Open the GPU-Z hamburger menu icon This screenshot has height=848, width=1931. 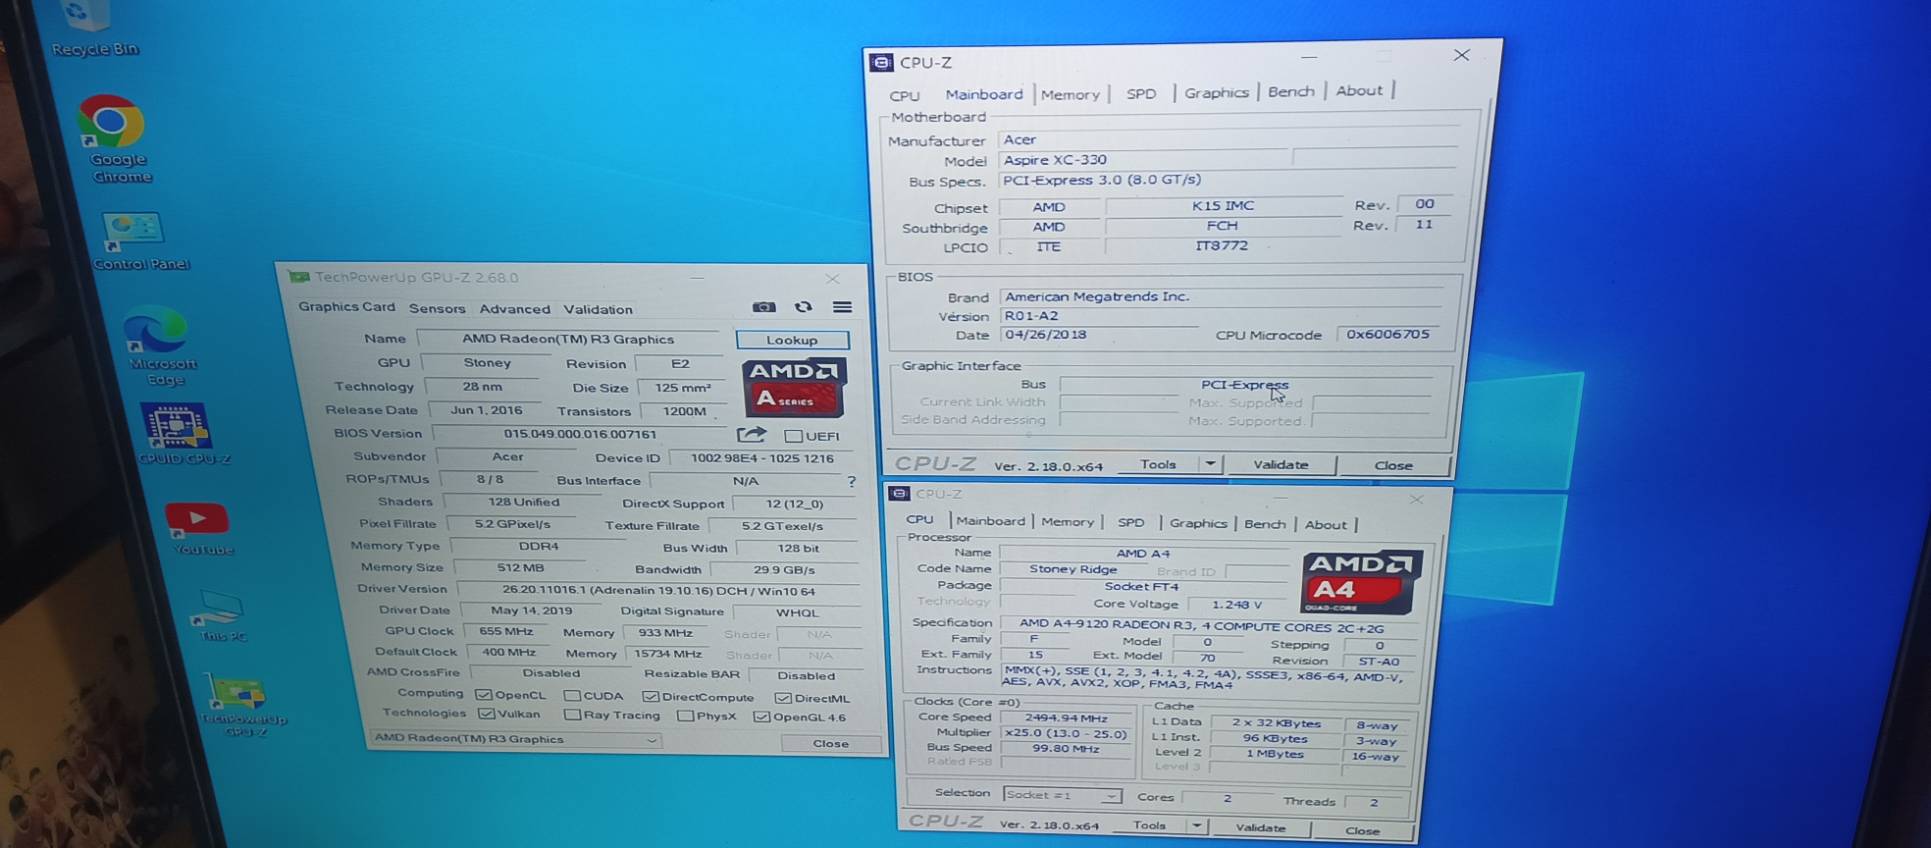point(842,307)
